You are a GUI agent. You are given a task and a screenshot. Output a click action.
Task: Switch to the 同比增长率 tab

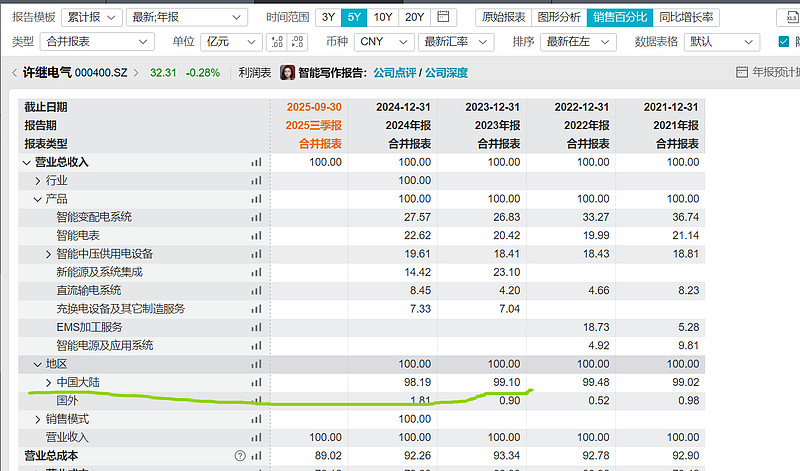pyautogui.click(x=687, y=17)
